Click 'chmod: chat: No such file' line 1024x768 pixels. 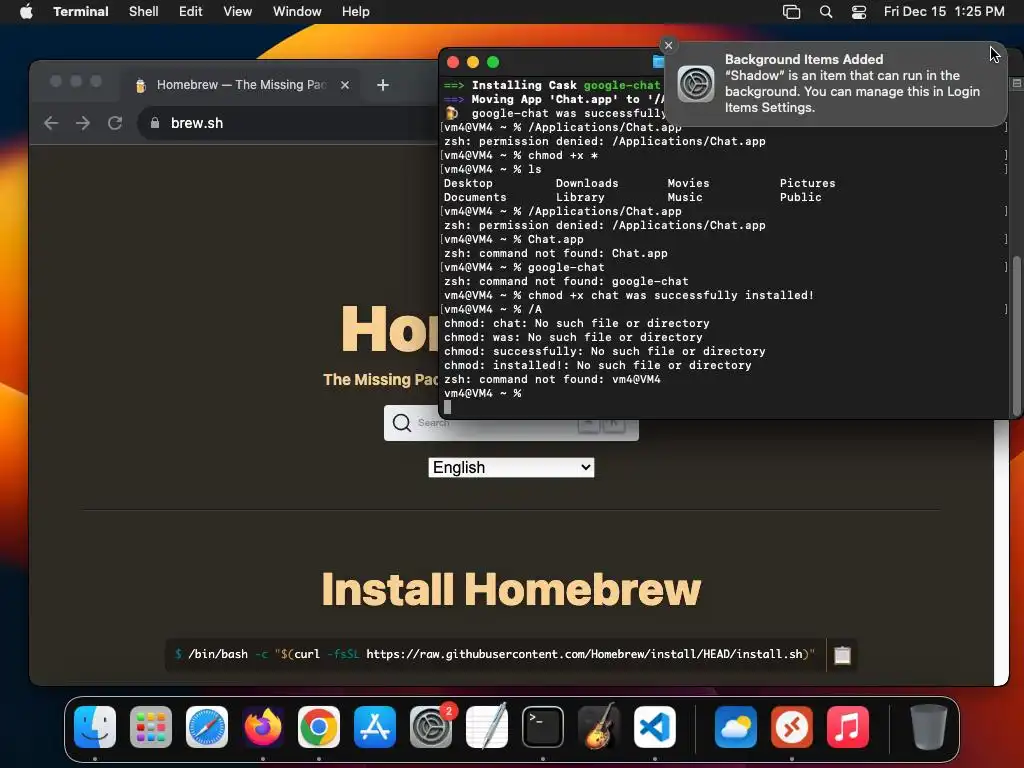577,323
